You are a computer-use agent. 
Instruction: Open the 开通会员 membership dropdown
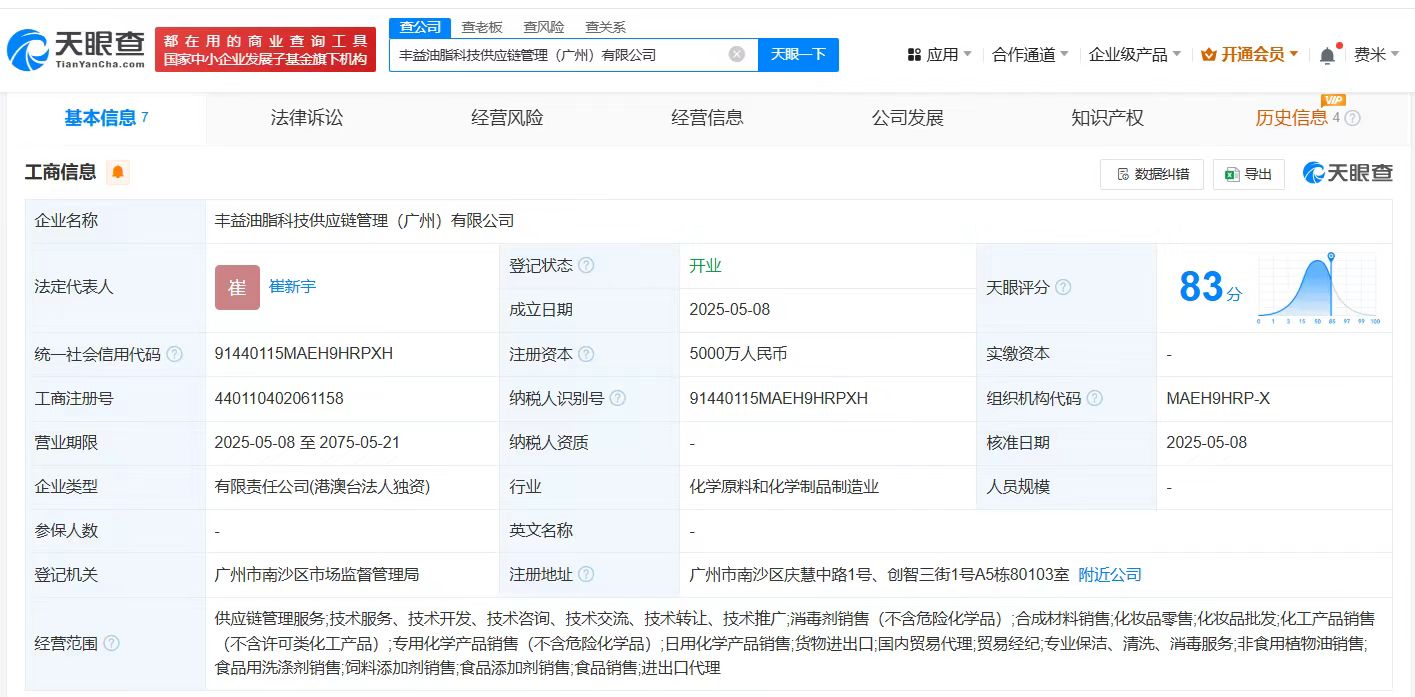tap(1250, 55)
